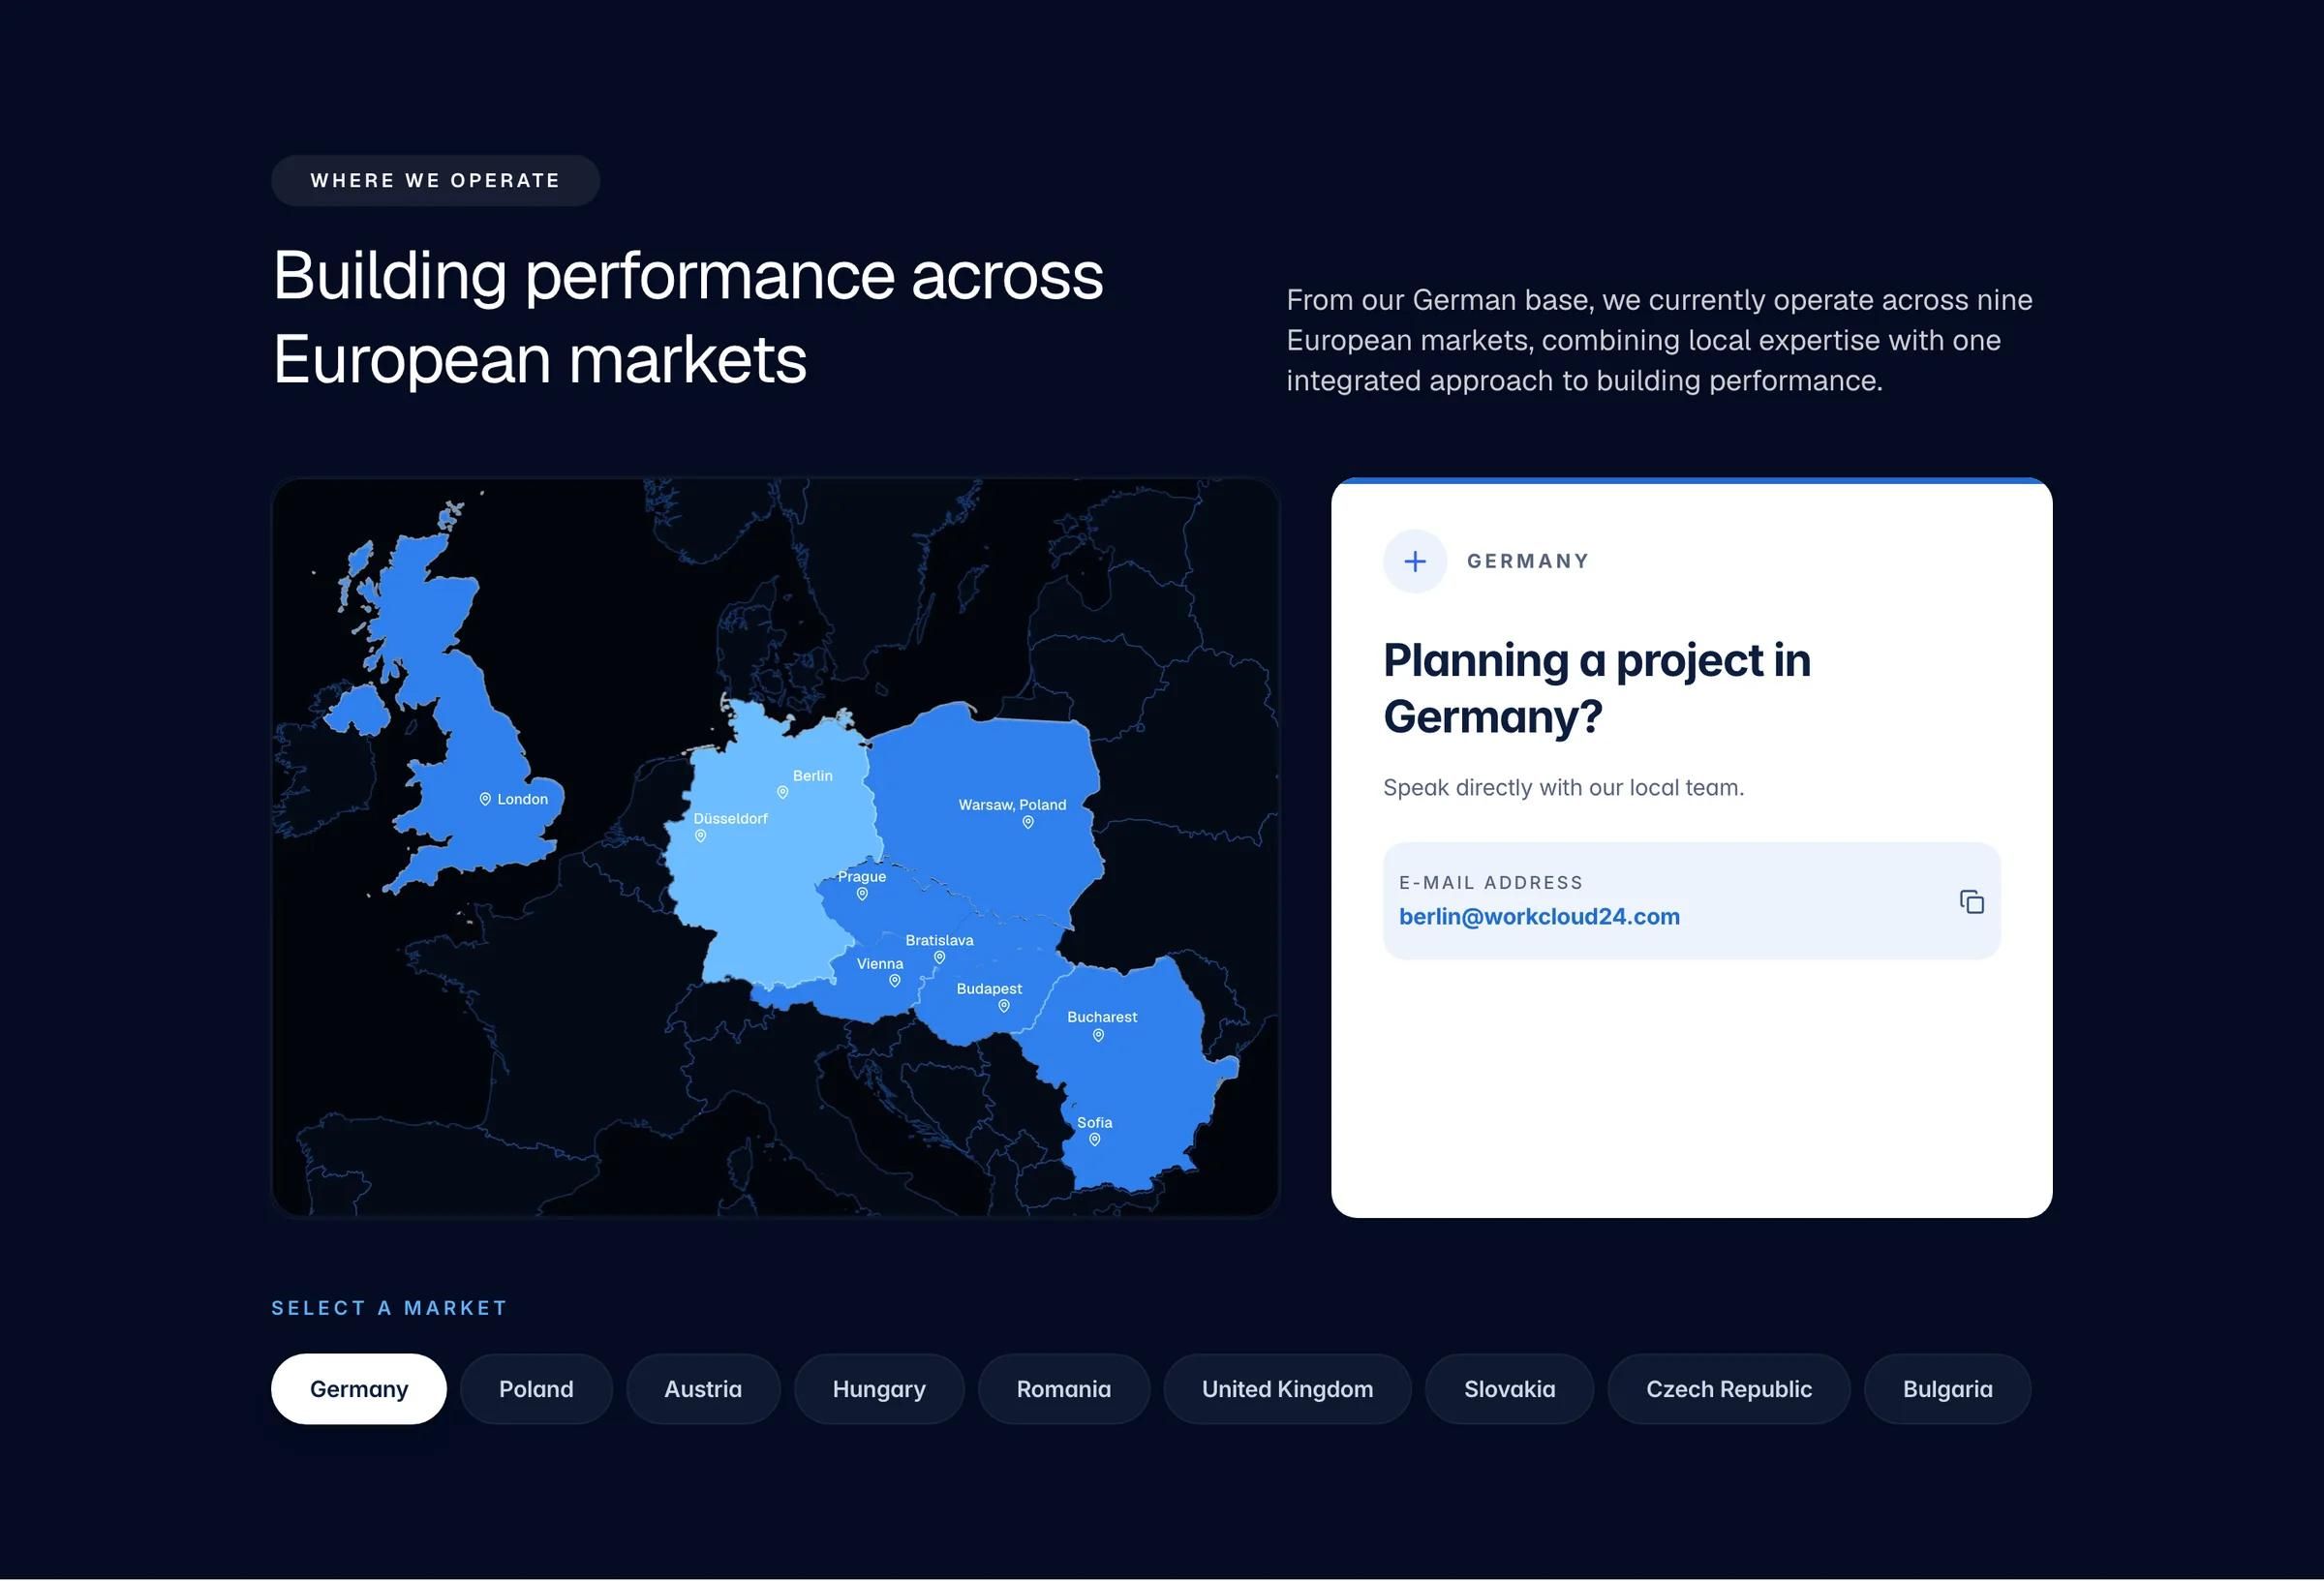This screenshot has height=1581, width=2324.
Task: Click the Warsaw, Poland map label
Action: (1012, 805)
